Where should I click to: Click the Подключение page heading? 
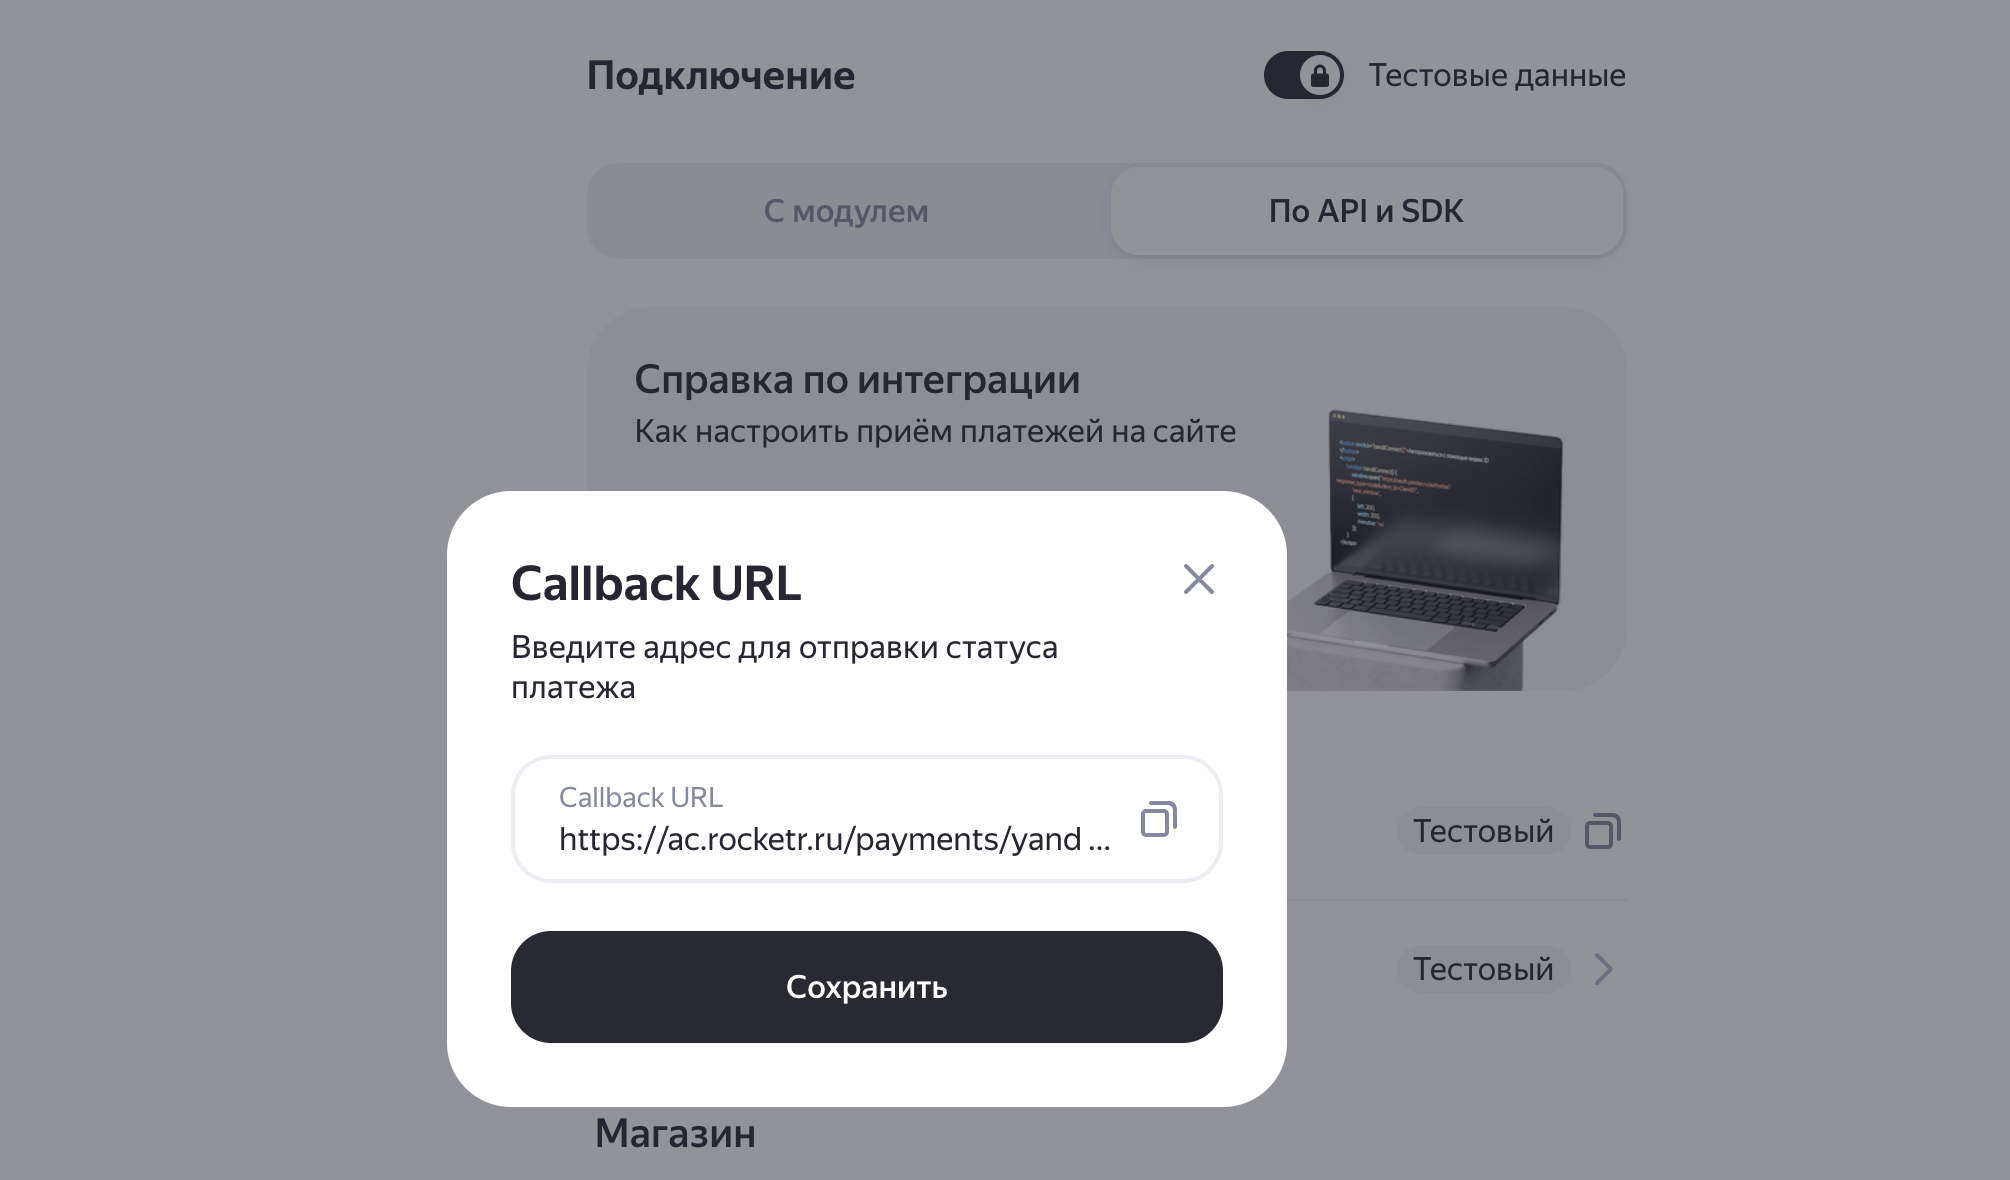[721, 76]
